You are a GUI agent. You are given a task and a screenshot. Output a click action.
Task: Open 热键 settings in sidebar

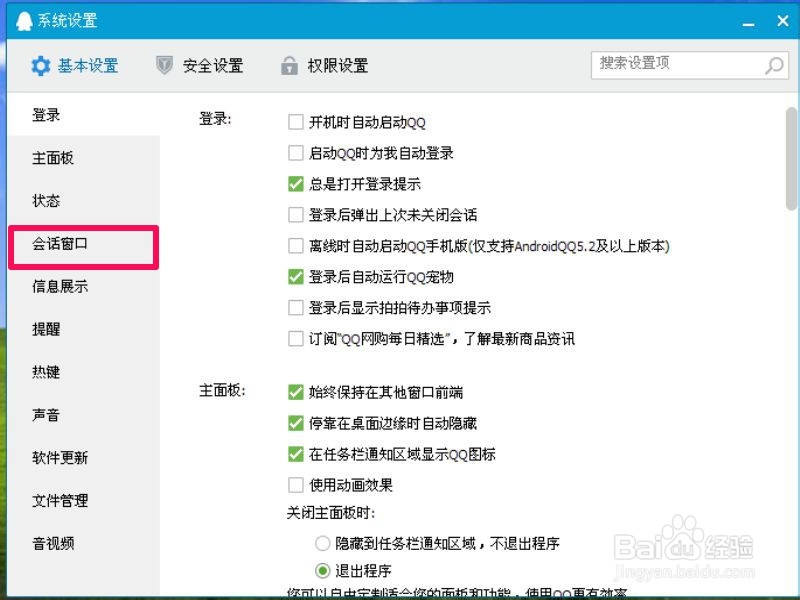click(x=84, y=372)
